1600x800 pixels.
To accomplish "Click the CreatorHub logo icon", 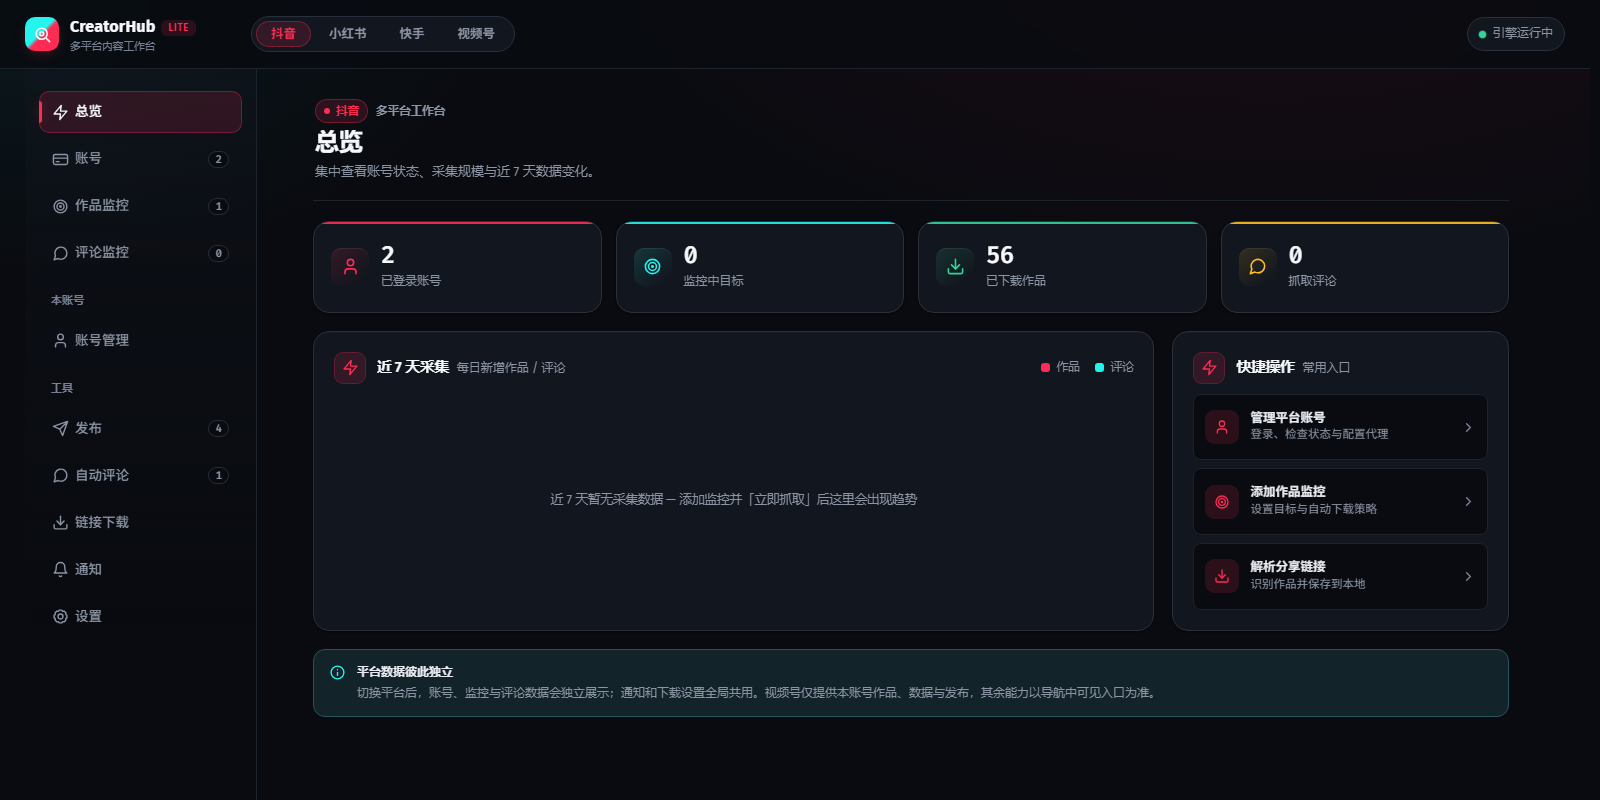I will 42,34.
